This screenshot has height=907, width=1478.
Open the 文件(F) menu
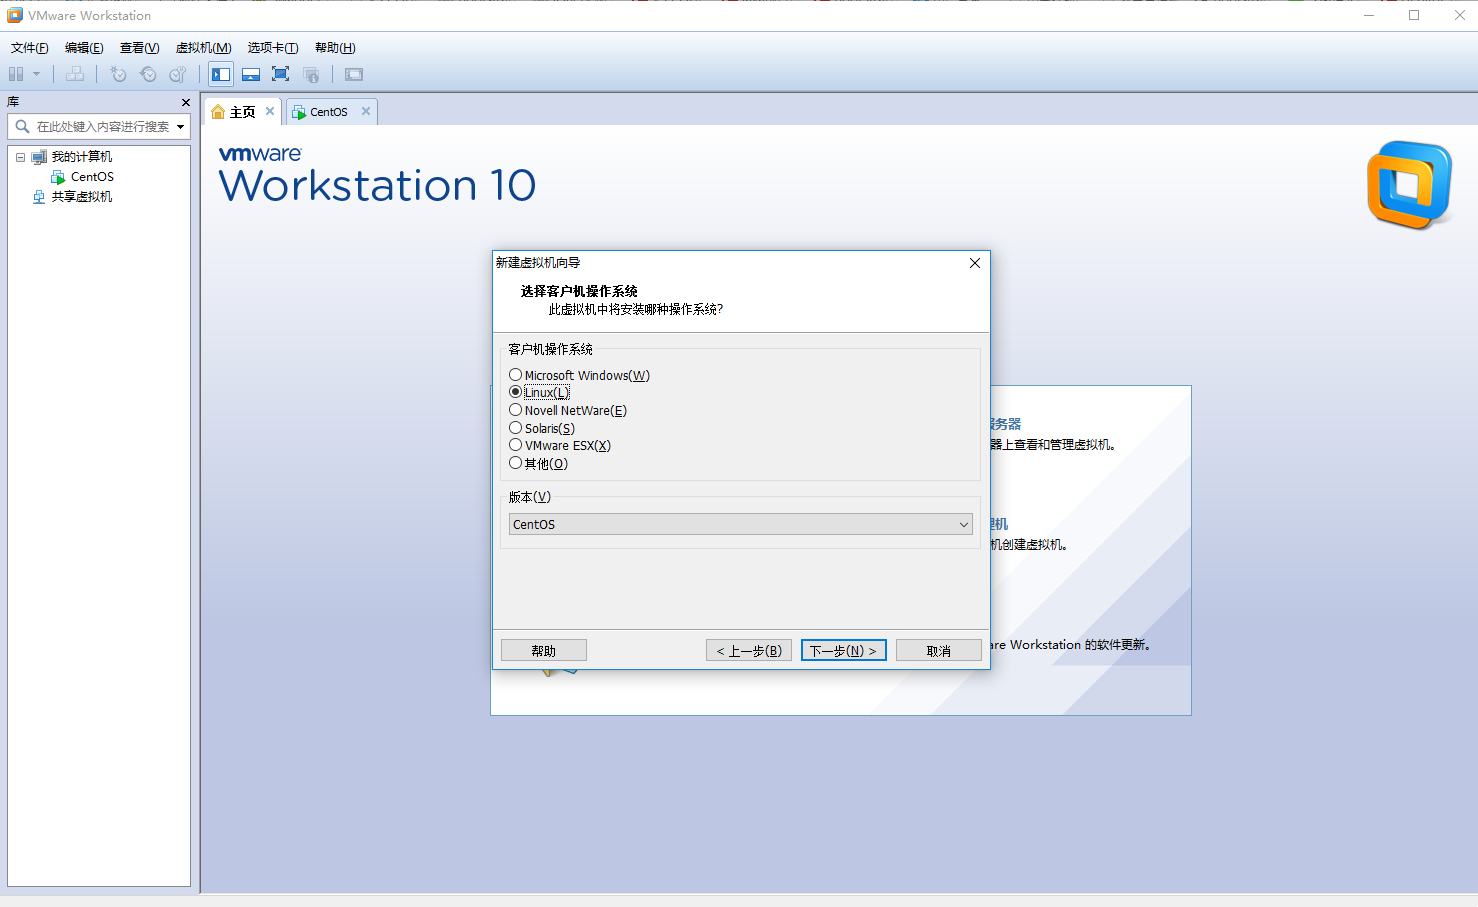[x=30, y=48]
